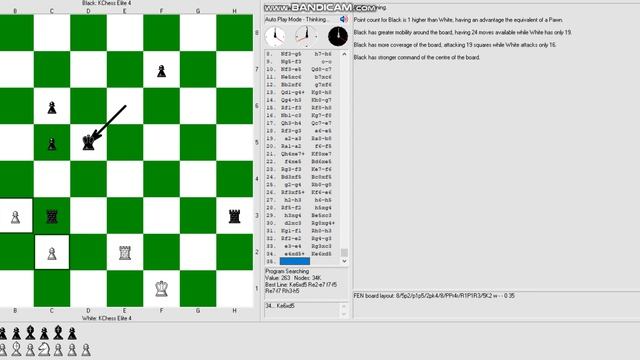Click Black's dark clock face
Viewport: 640px width, 360px height.
(338, 36)
